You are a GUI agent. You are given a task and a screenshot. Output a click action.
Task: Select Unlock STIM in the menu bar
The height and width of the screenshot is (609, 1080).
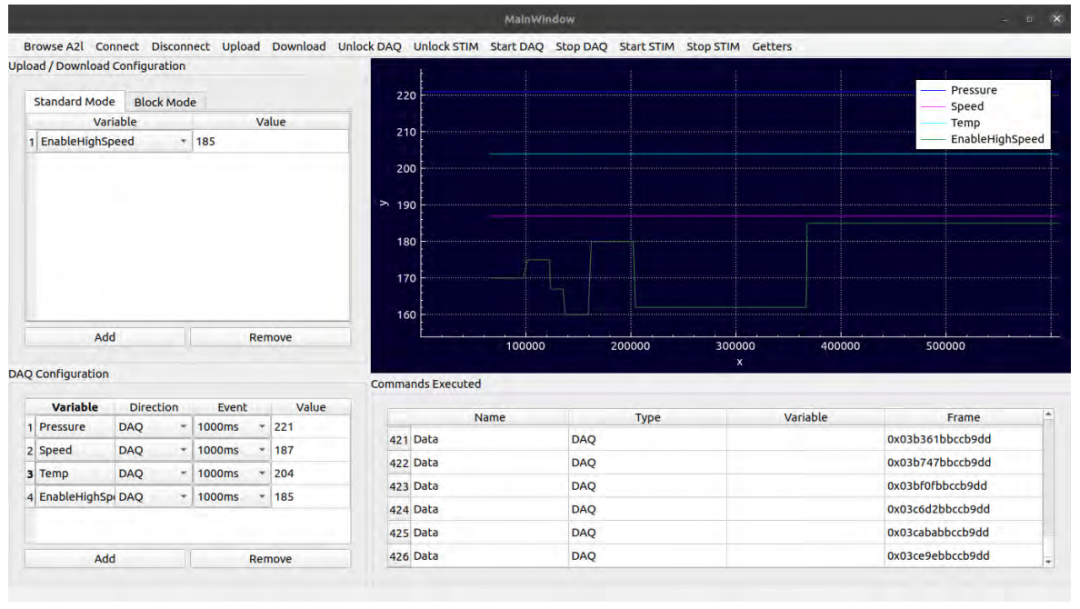click(445, 46)
